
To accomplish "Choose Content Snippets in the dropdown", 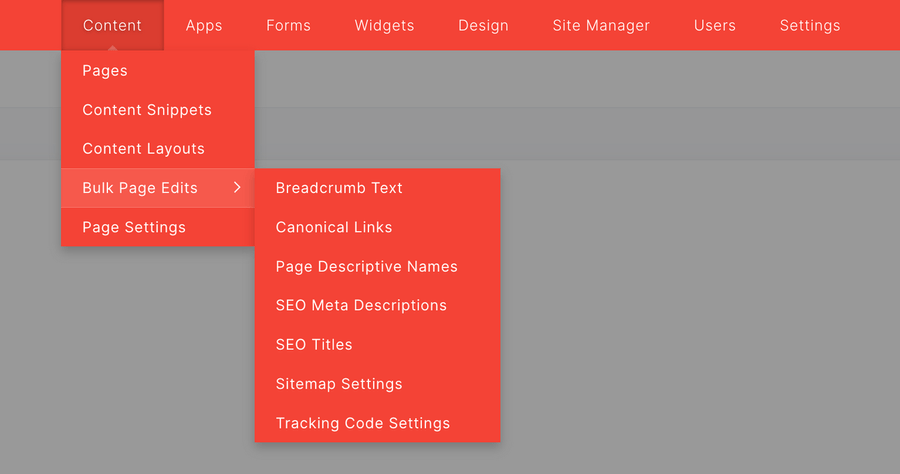I will click(158, 110).
